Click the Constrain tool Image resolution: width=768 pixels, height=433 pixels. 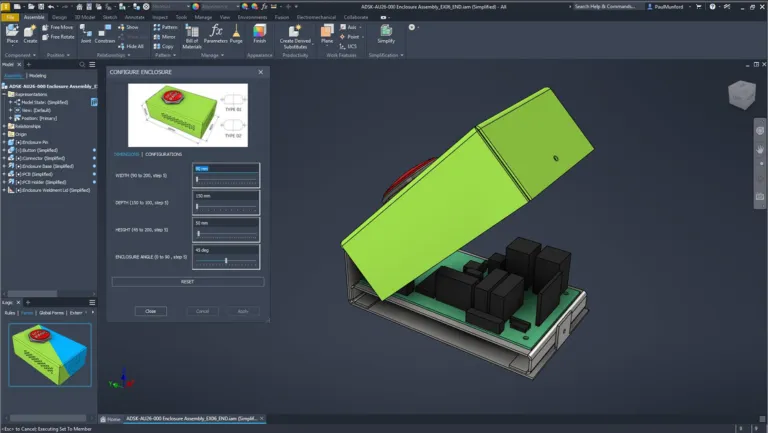(x=104, y=34)
